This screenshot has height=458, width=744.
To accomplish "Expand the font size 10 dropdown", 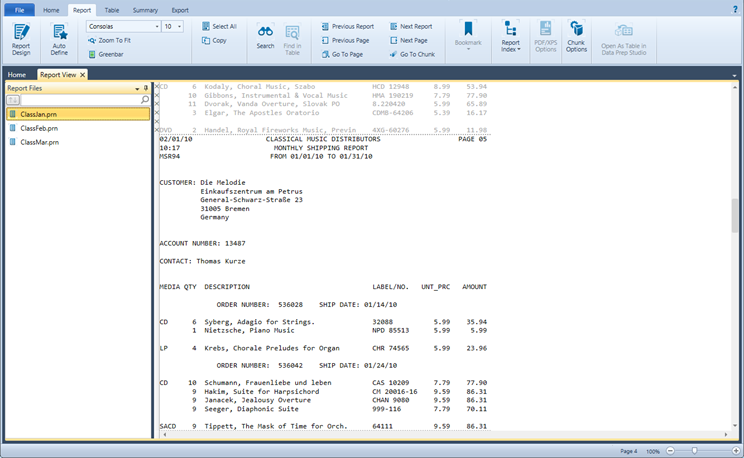I will (x=179, y=26).
